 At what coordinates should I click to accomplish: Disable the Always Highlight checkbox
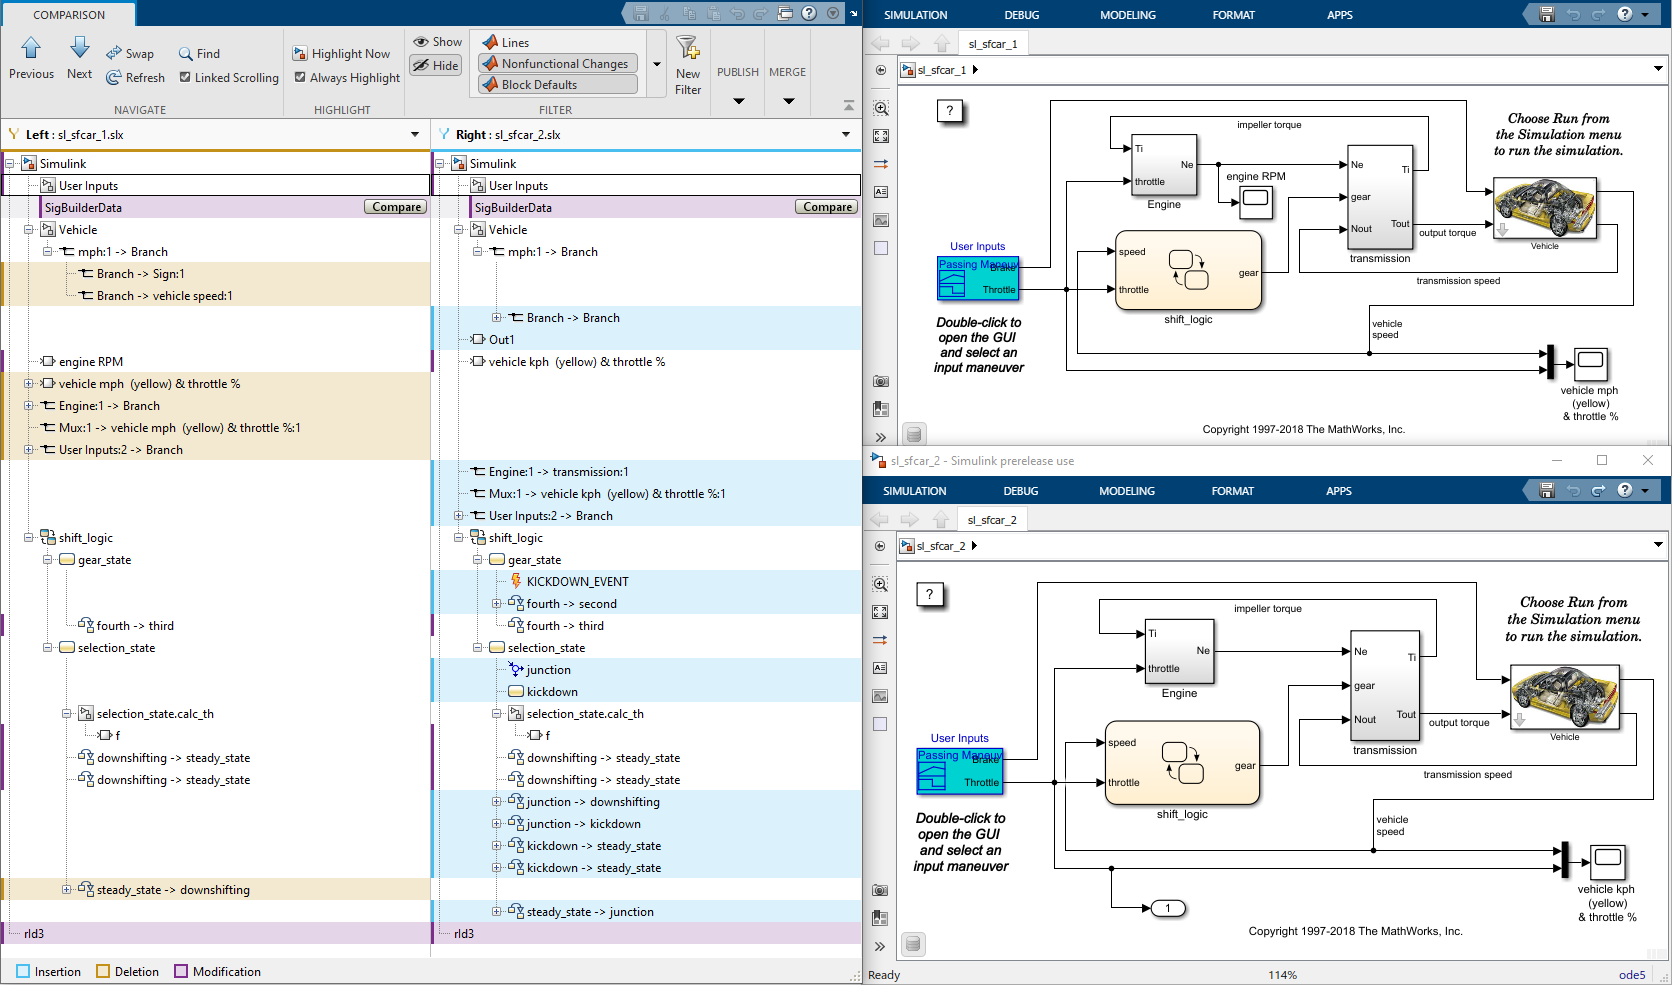(x=300, y=77)
